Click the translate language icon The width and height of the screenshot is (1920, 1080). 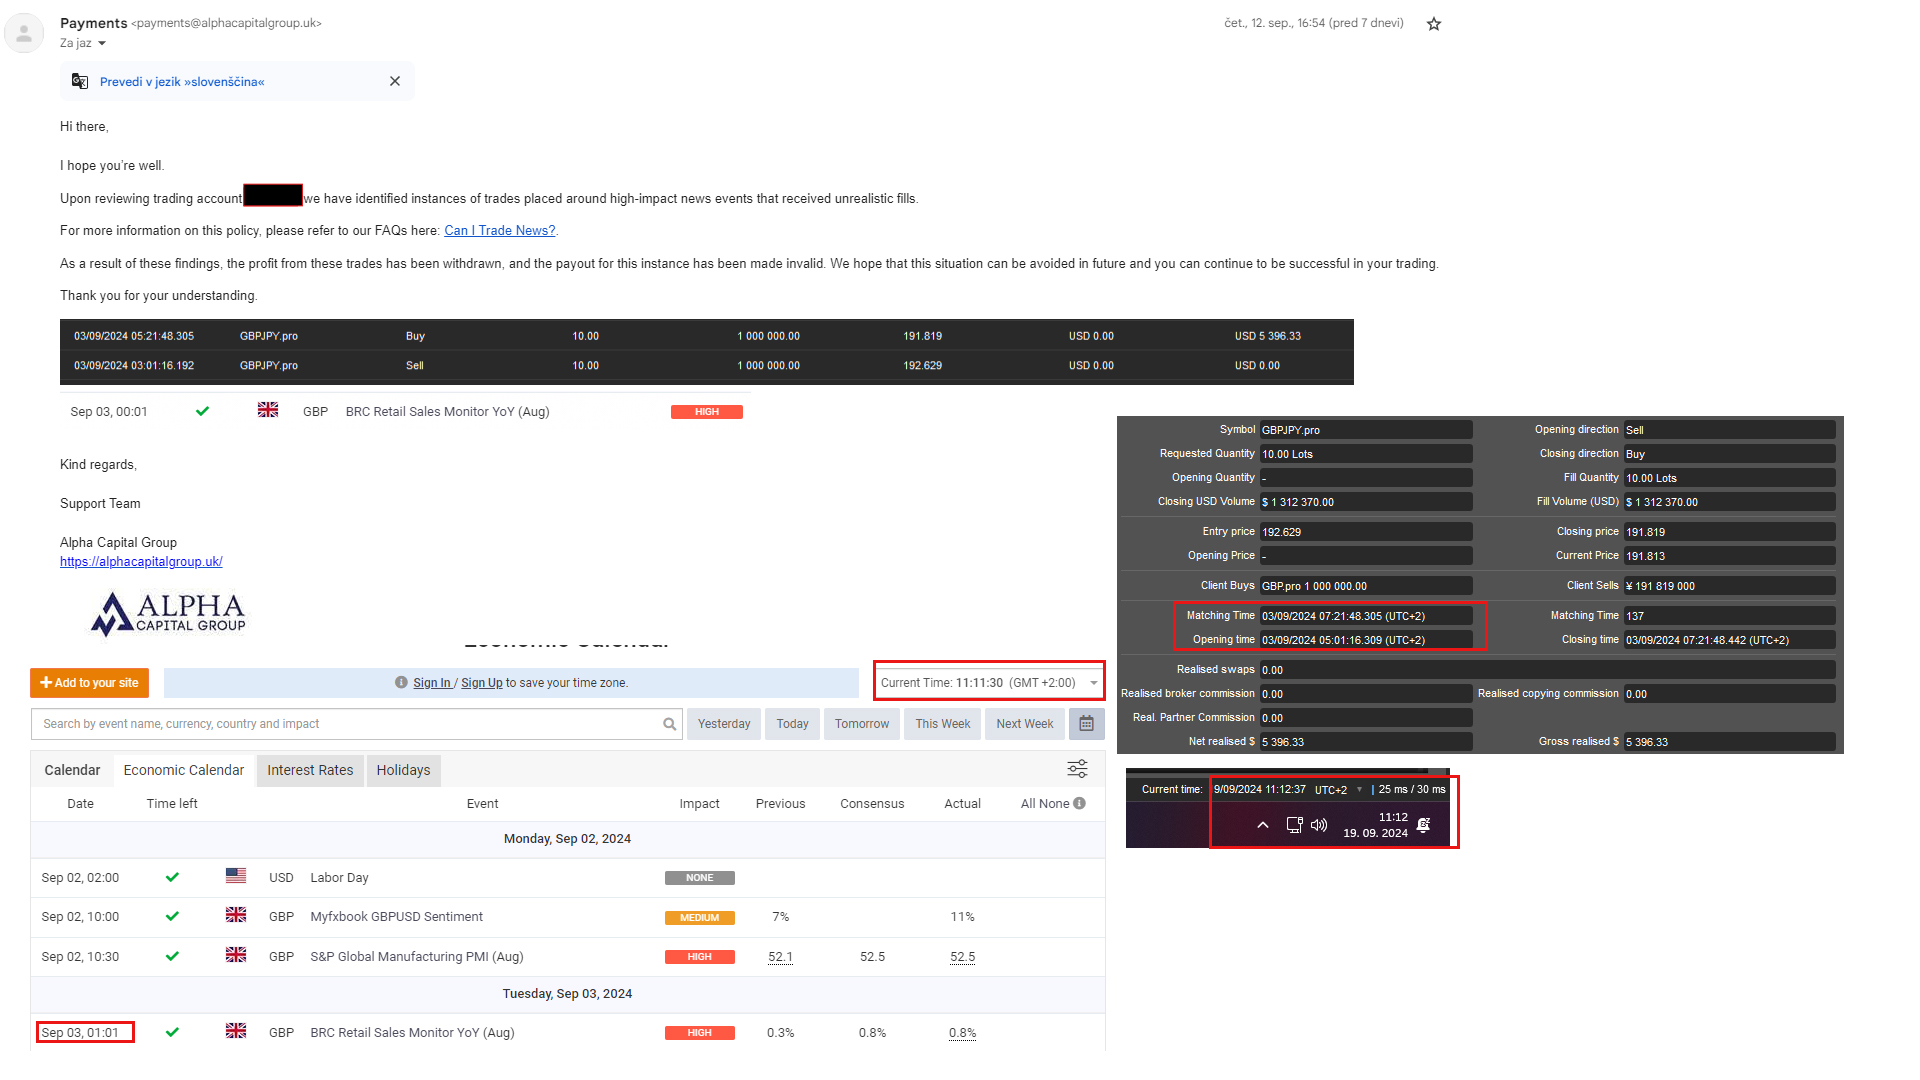tap(80, 82)
